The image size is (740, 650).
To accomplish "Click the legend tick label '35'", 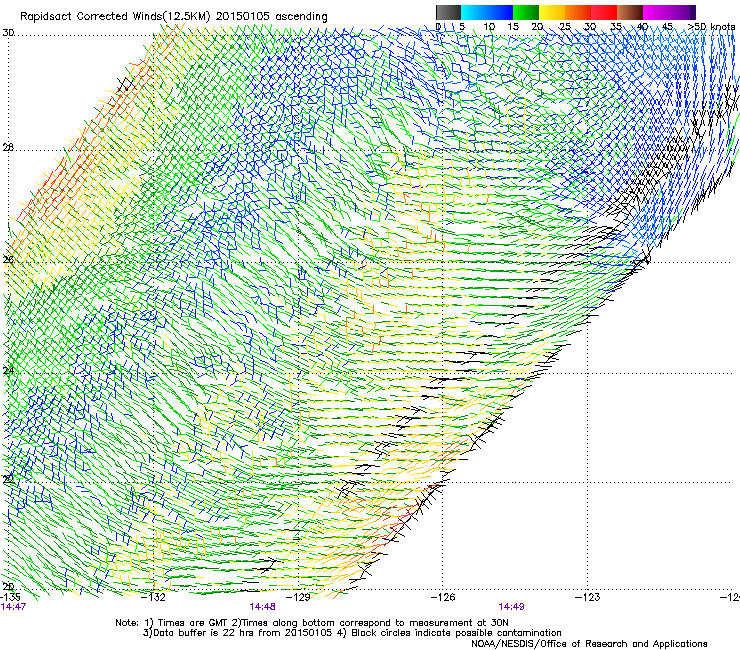I will pyautogui.click(x=616, y=26).
